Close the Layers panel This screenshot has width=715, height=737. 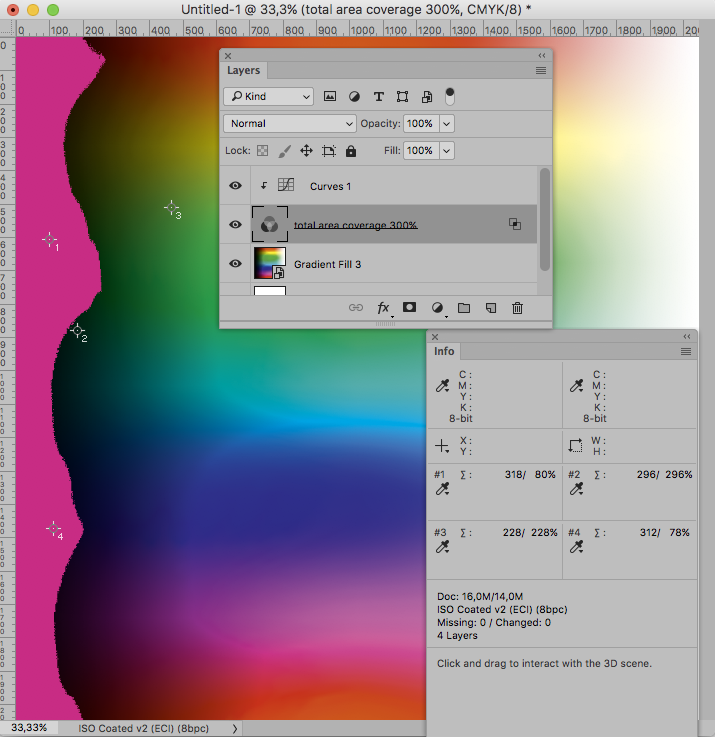[x=228, y=55]
